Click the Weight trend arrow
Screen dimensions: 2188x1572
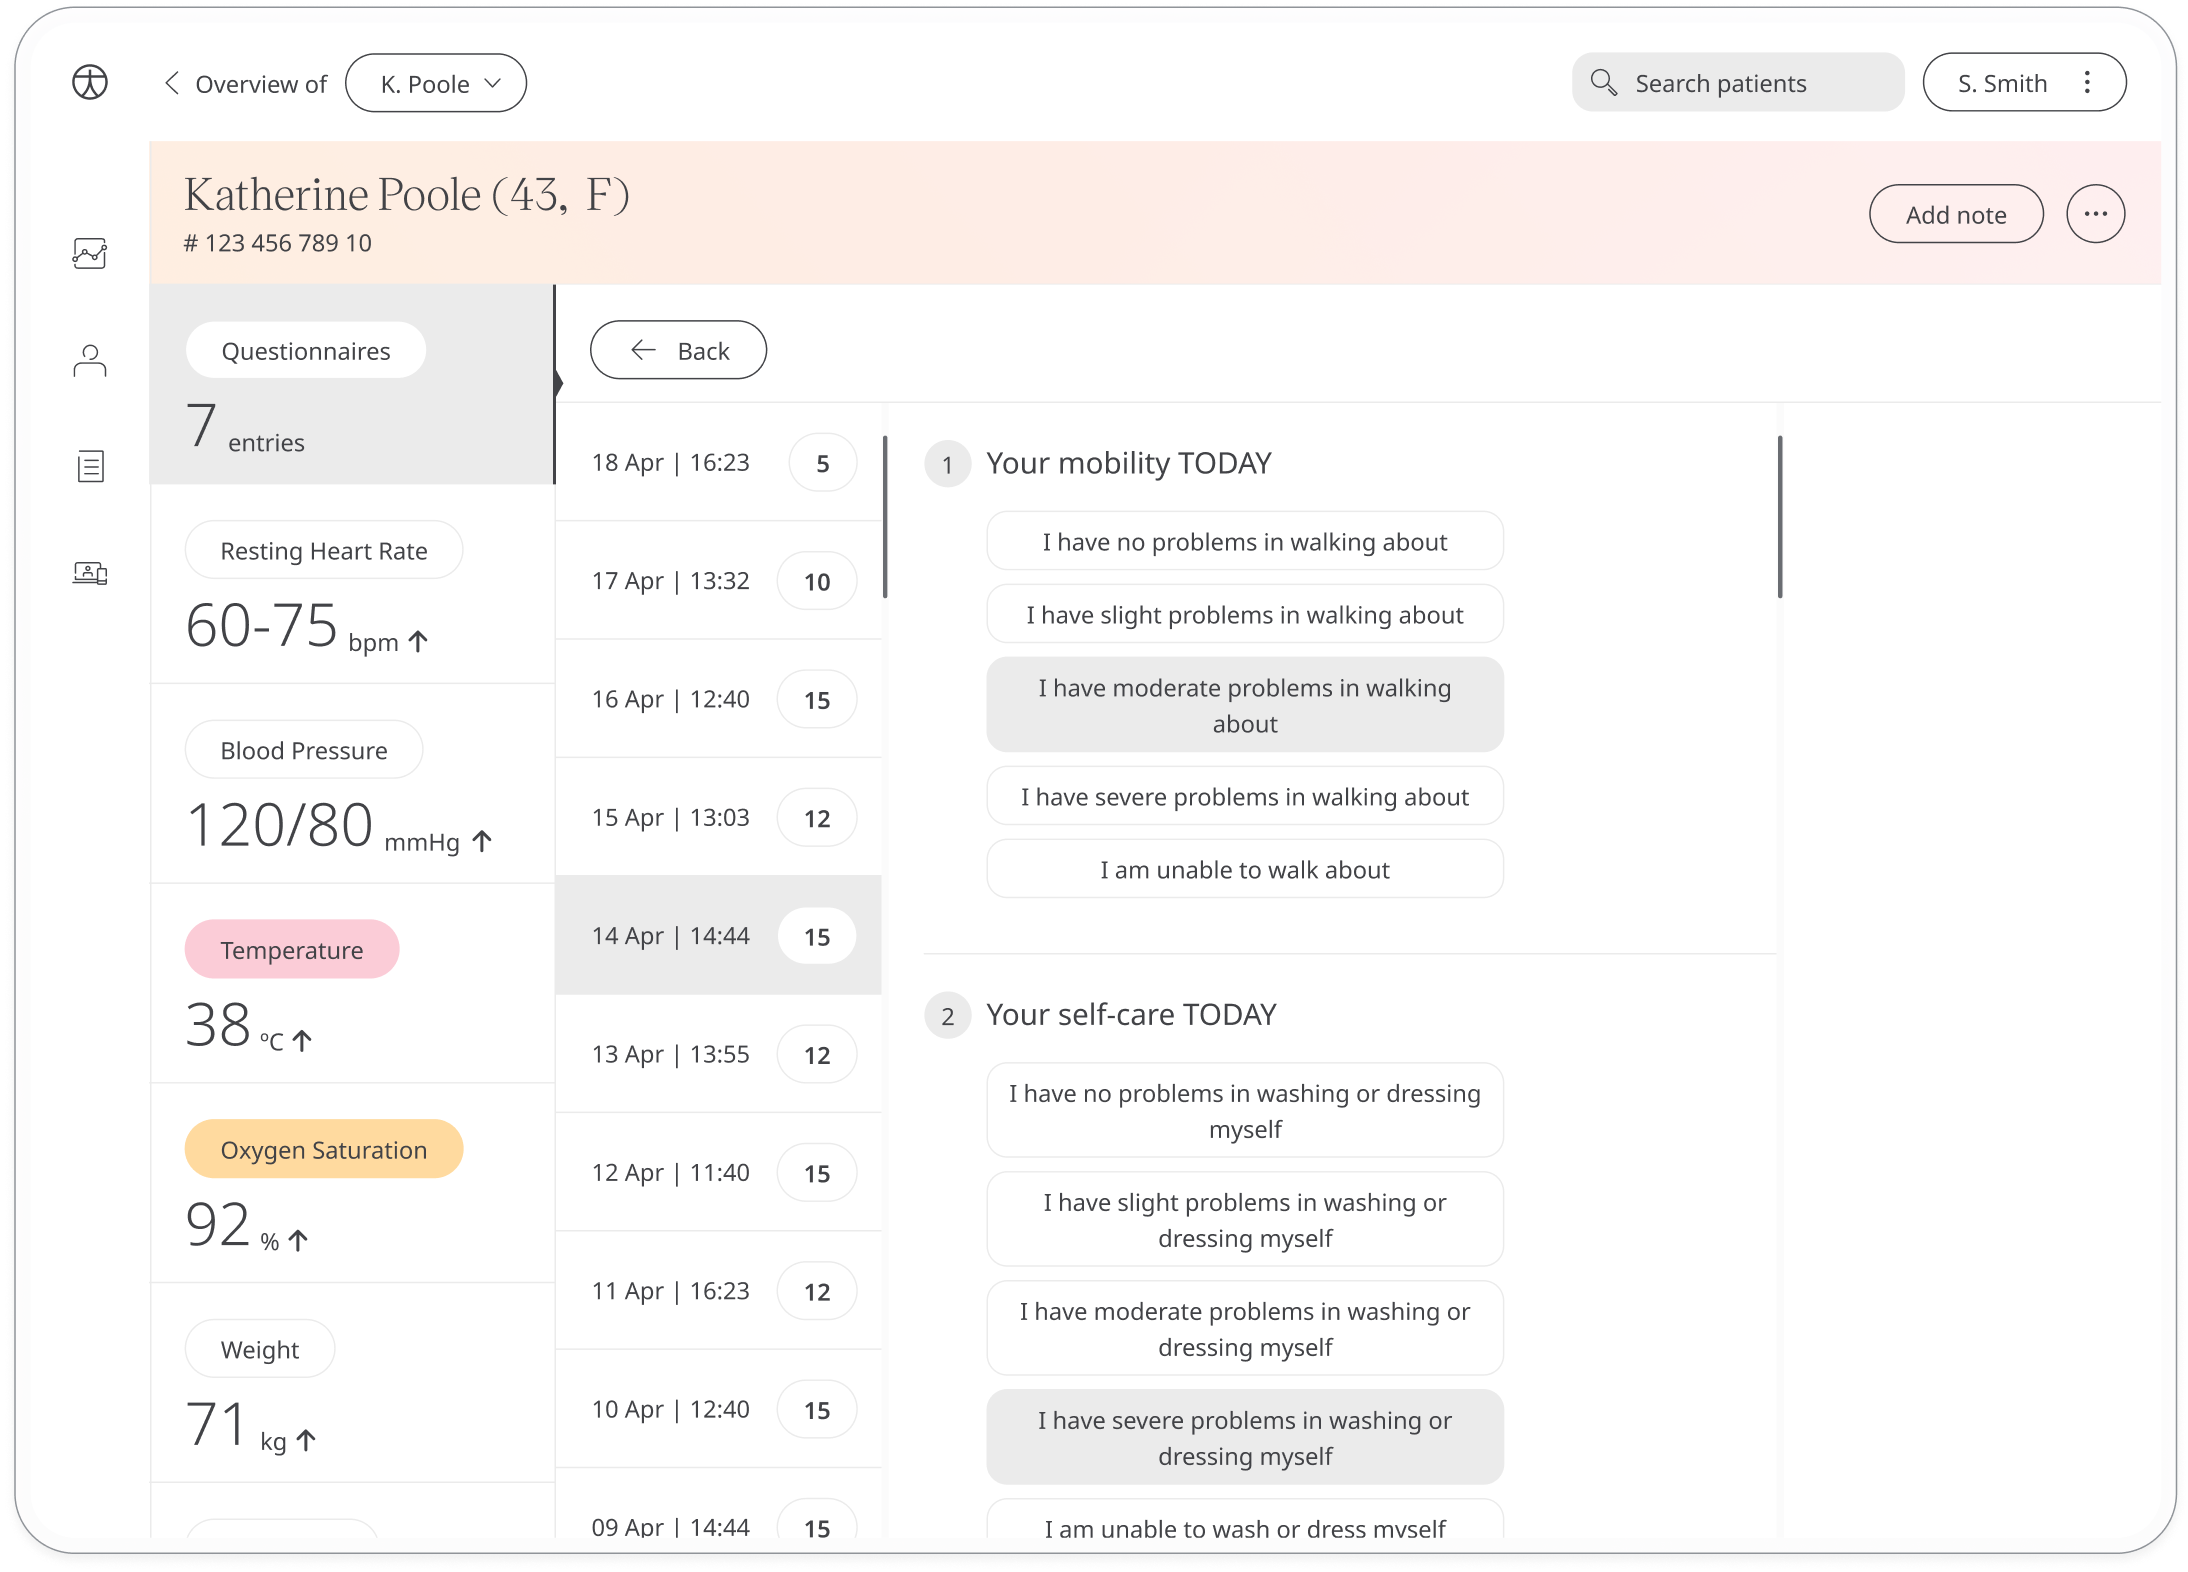coord(306,1440)
